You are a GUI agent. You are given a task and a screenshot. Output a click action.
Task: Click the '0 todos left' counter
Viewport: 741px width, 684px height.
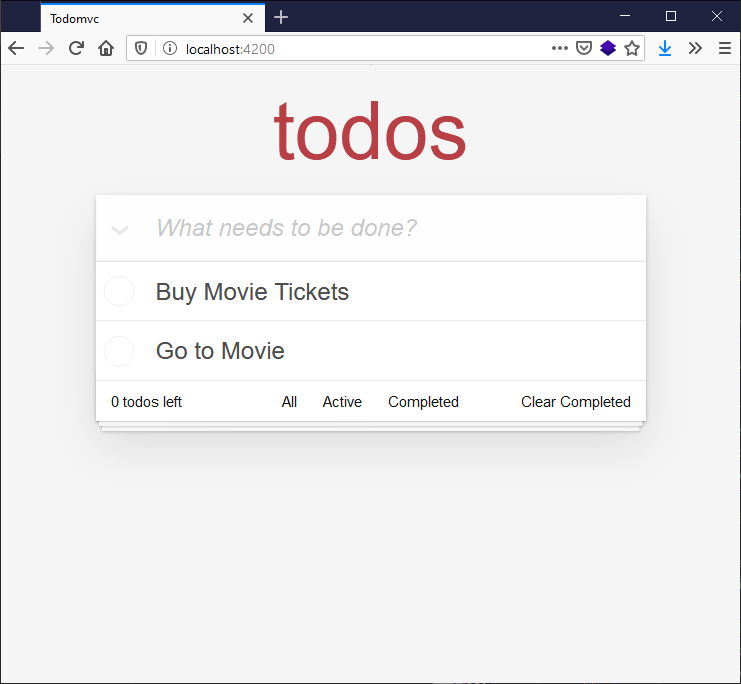pyautogui.click(x=146, y=402)
